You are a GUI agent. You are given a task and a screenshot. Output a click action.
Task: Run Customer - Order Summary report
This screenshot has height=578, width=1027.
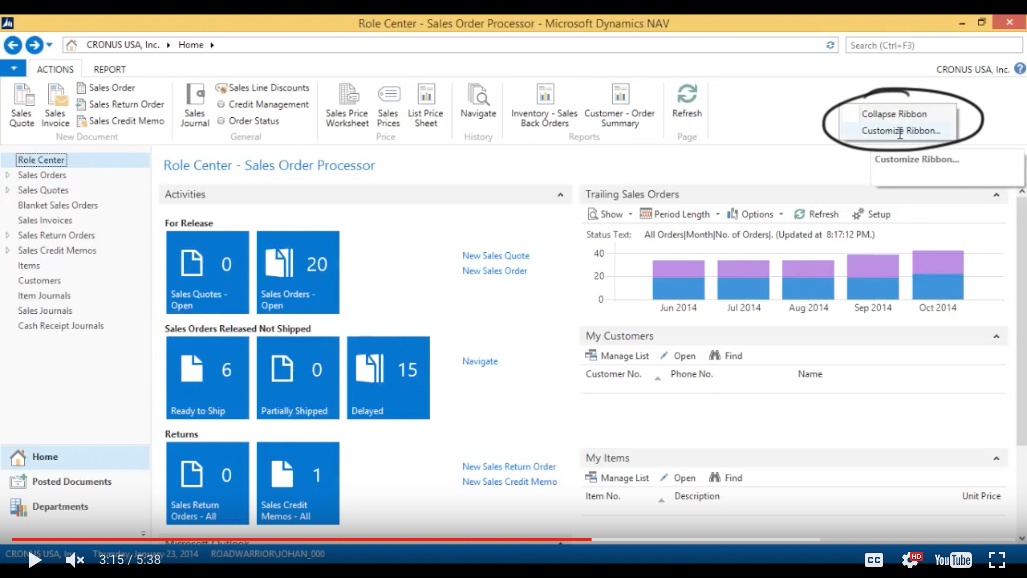point(620,105)
